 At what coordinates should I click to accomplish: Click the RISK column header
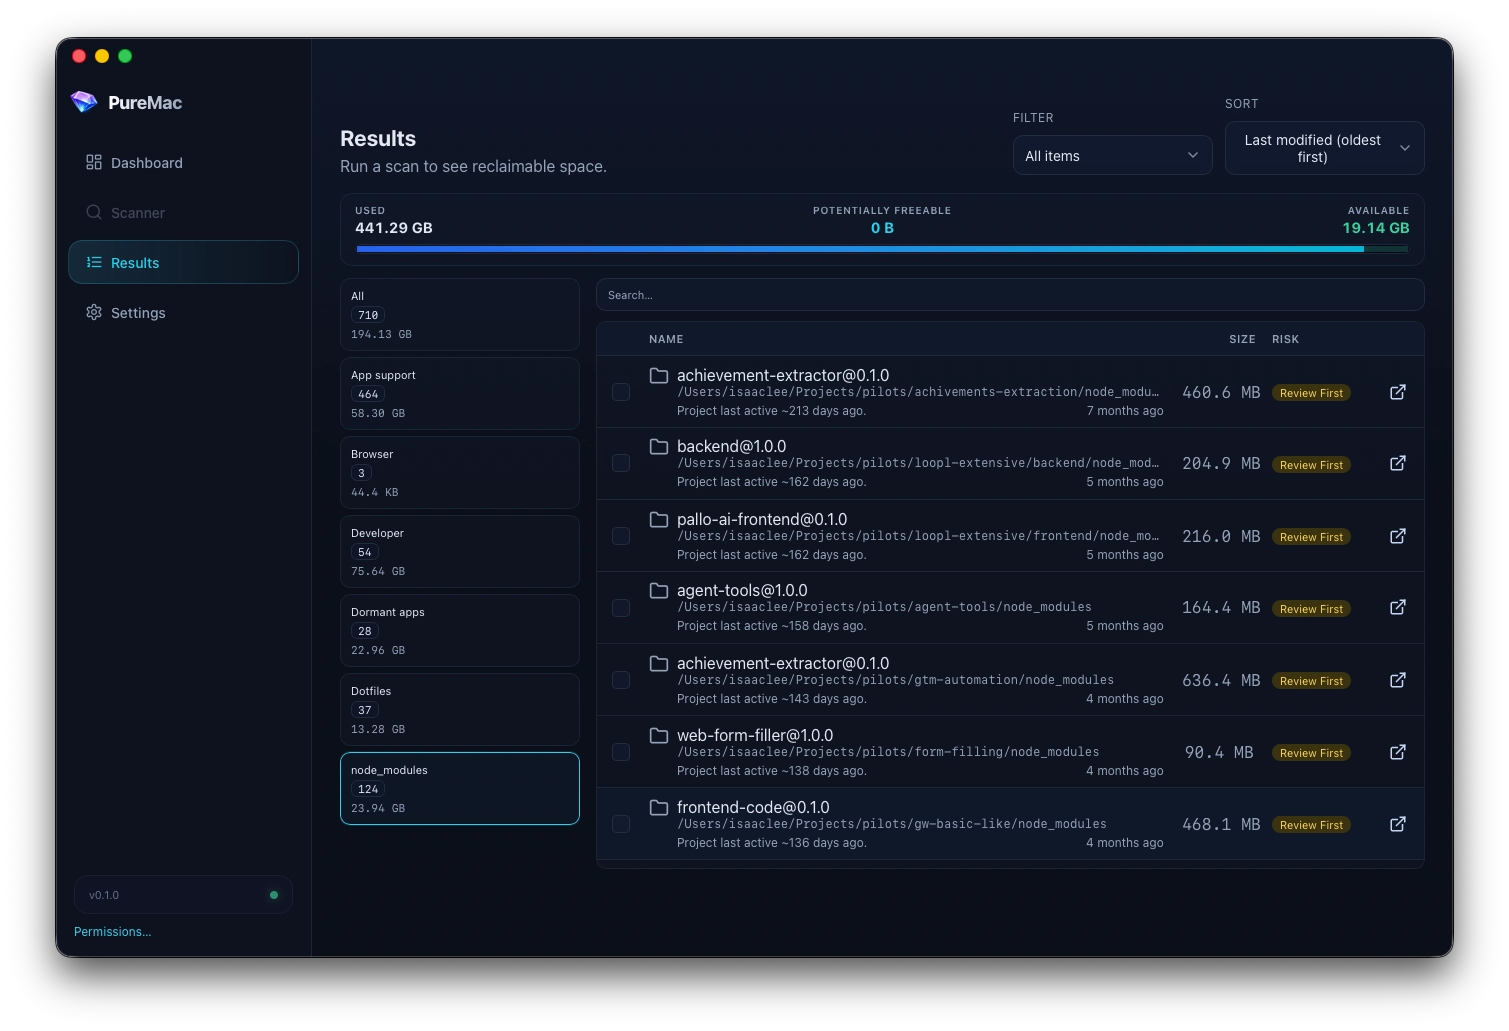pyautogui.click(x=1285, y=339)
